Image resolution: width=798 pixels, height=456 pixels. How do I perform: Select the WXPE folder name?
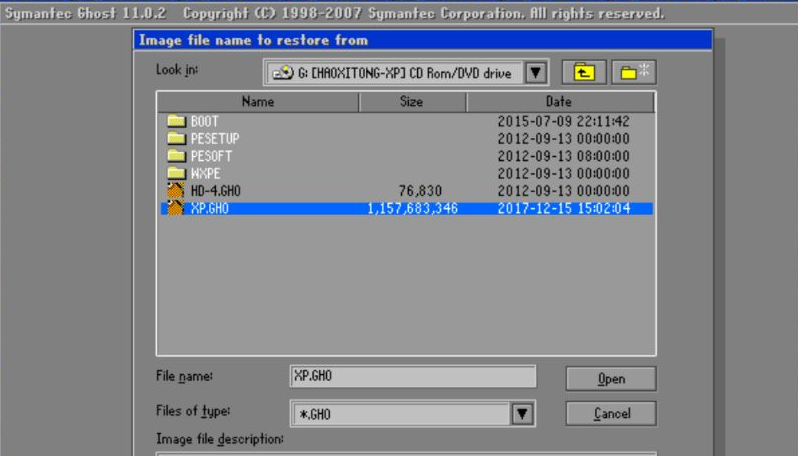pos(206,174)
